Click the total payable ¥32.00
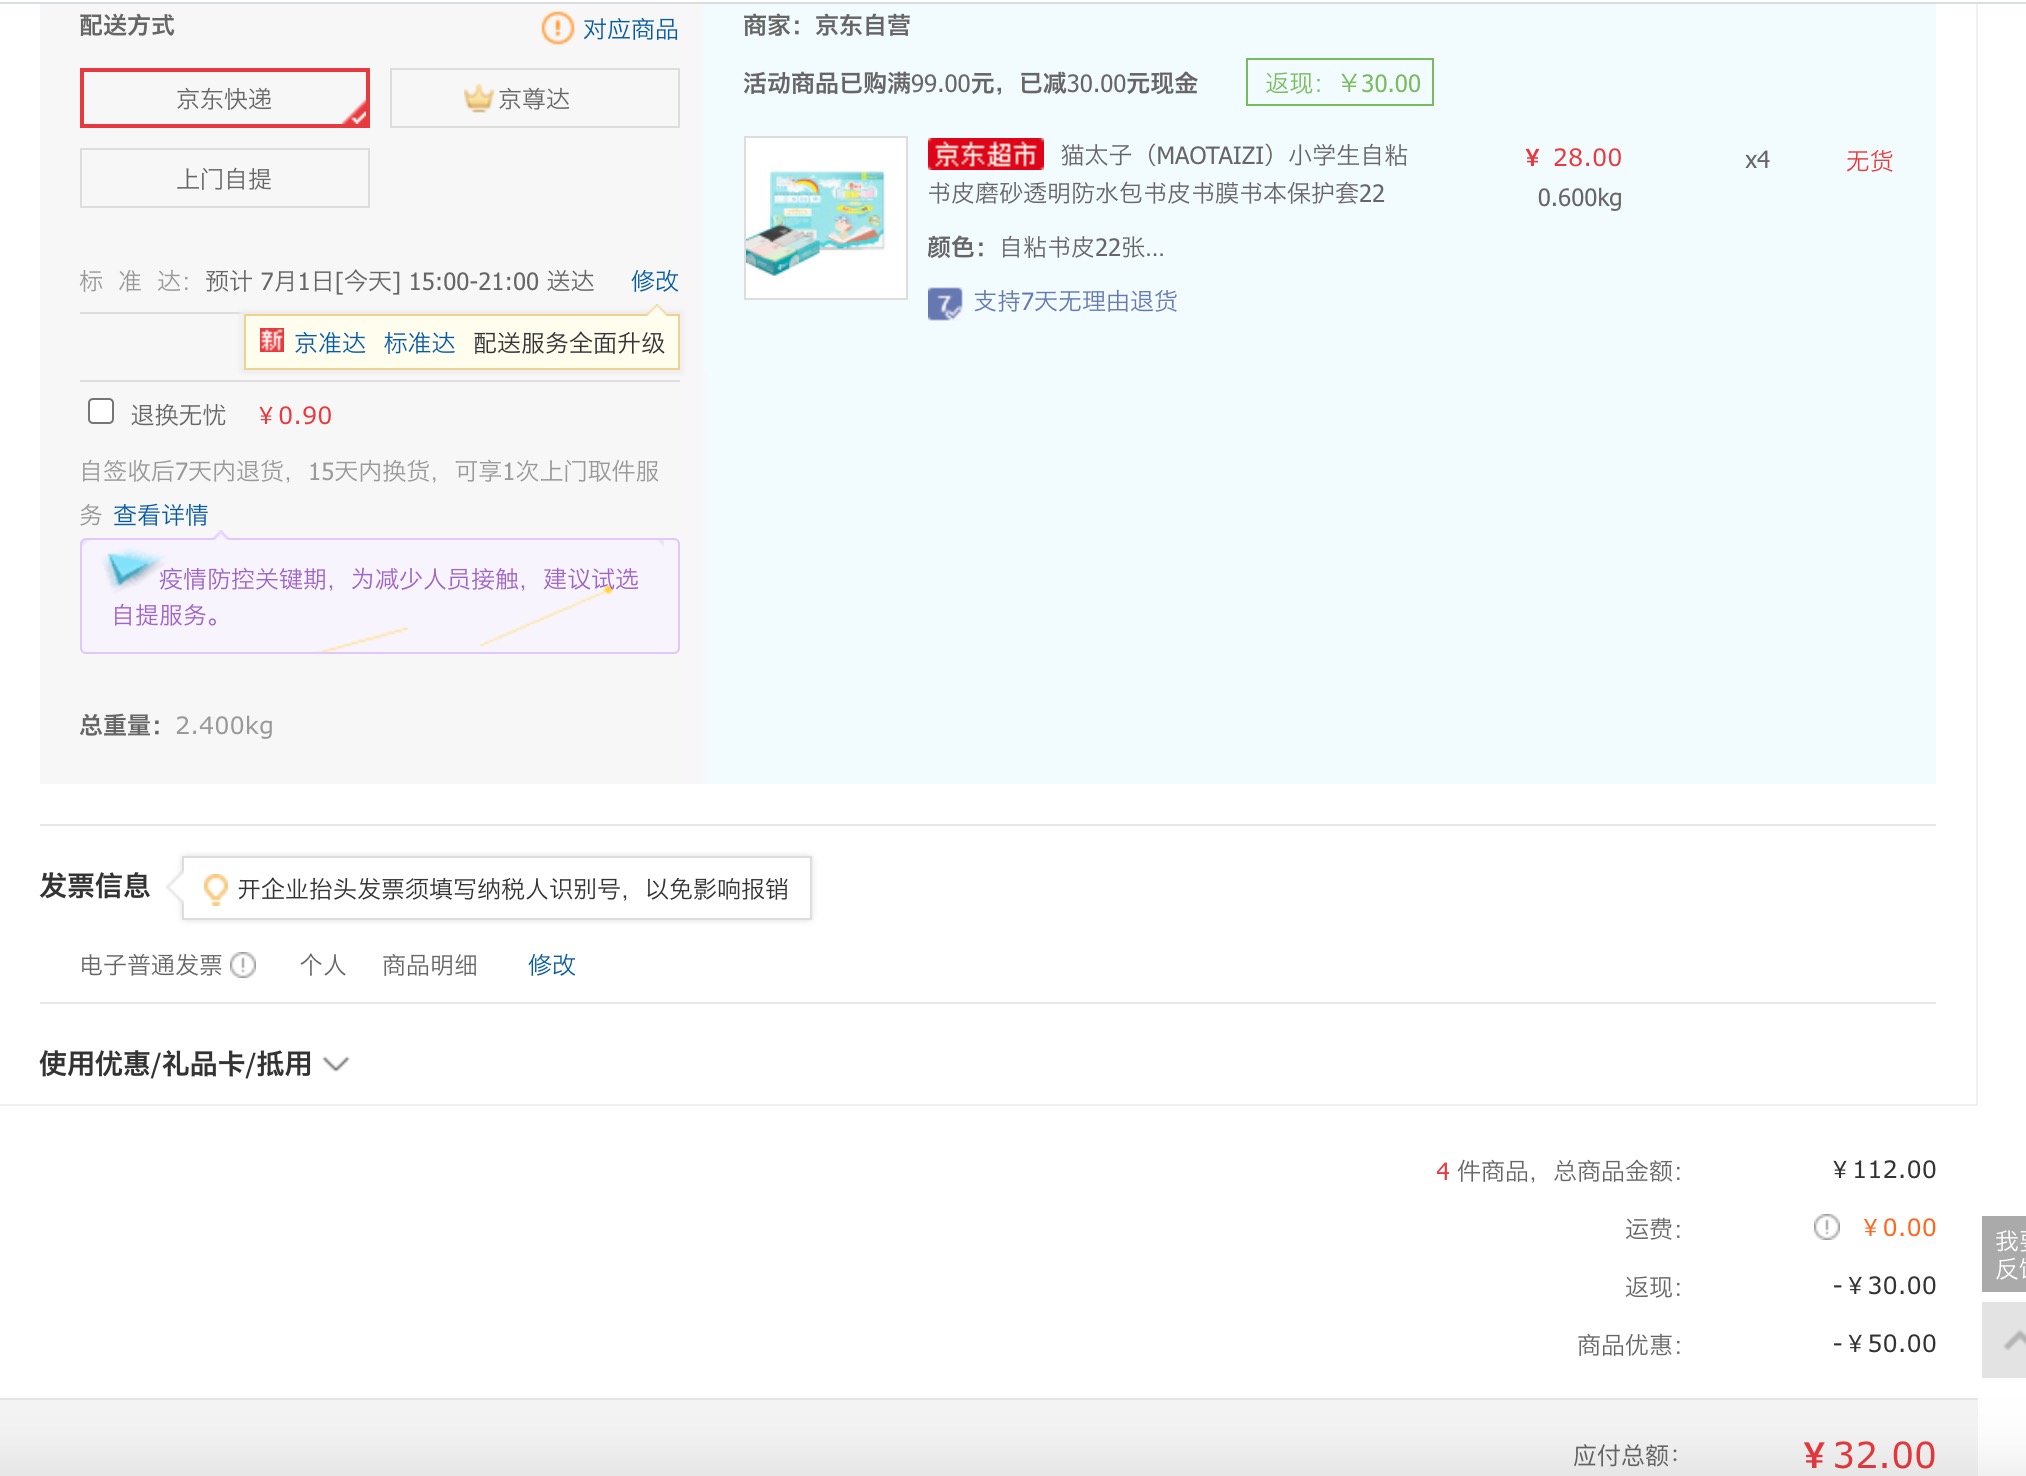Image resolution: width=2026 pixels, height=1476 pixels. click(1870, 1455)
